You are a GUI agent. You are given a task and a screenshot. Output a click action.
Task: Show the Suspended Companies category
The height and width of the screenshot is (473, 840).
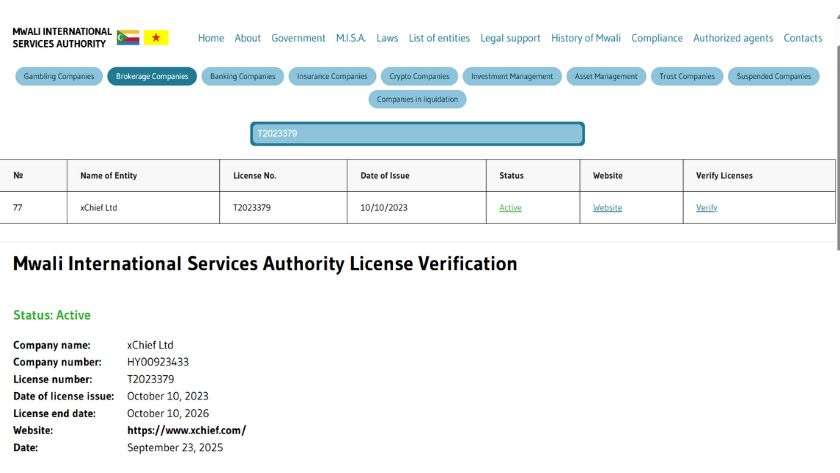[x=774, y=76]
